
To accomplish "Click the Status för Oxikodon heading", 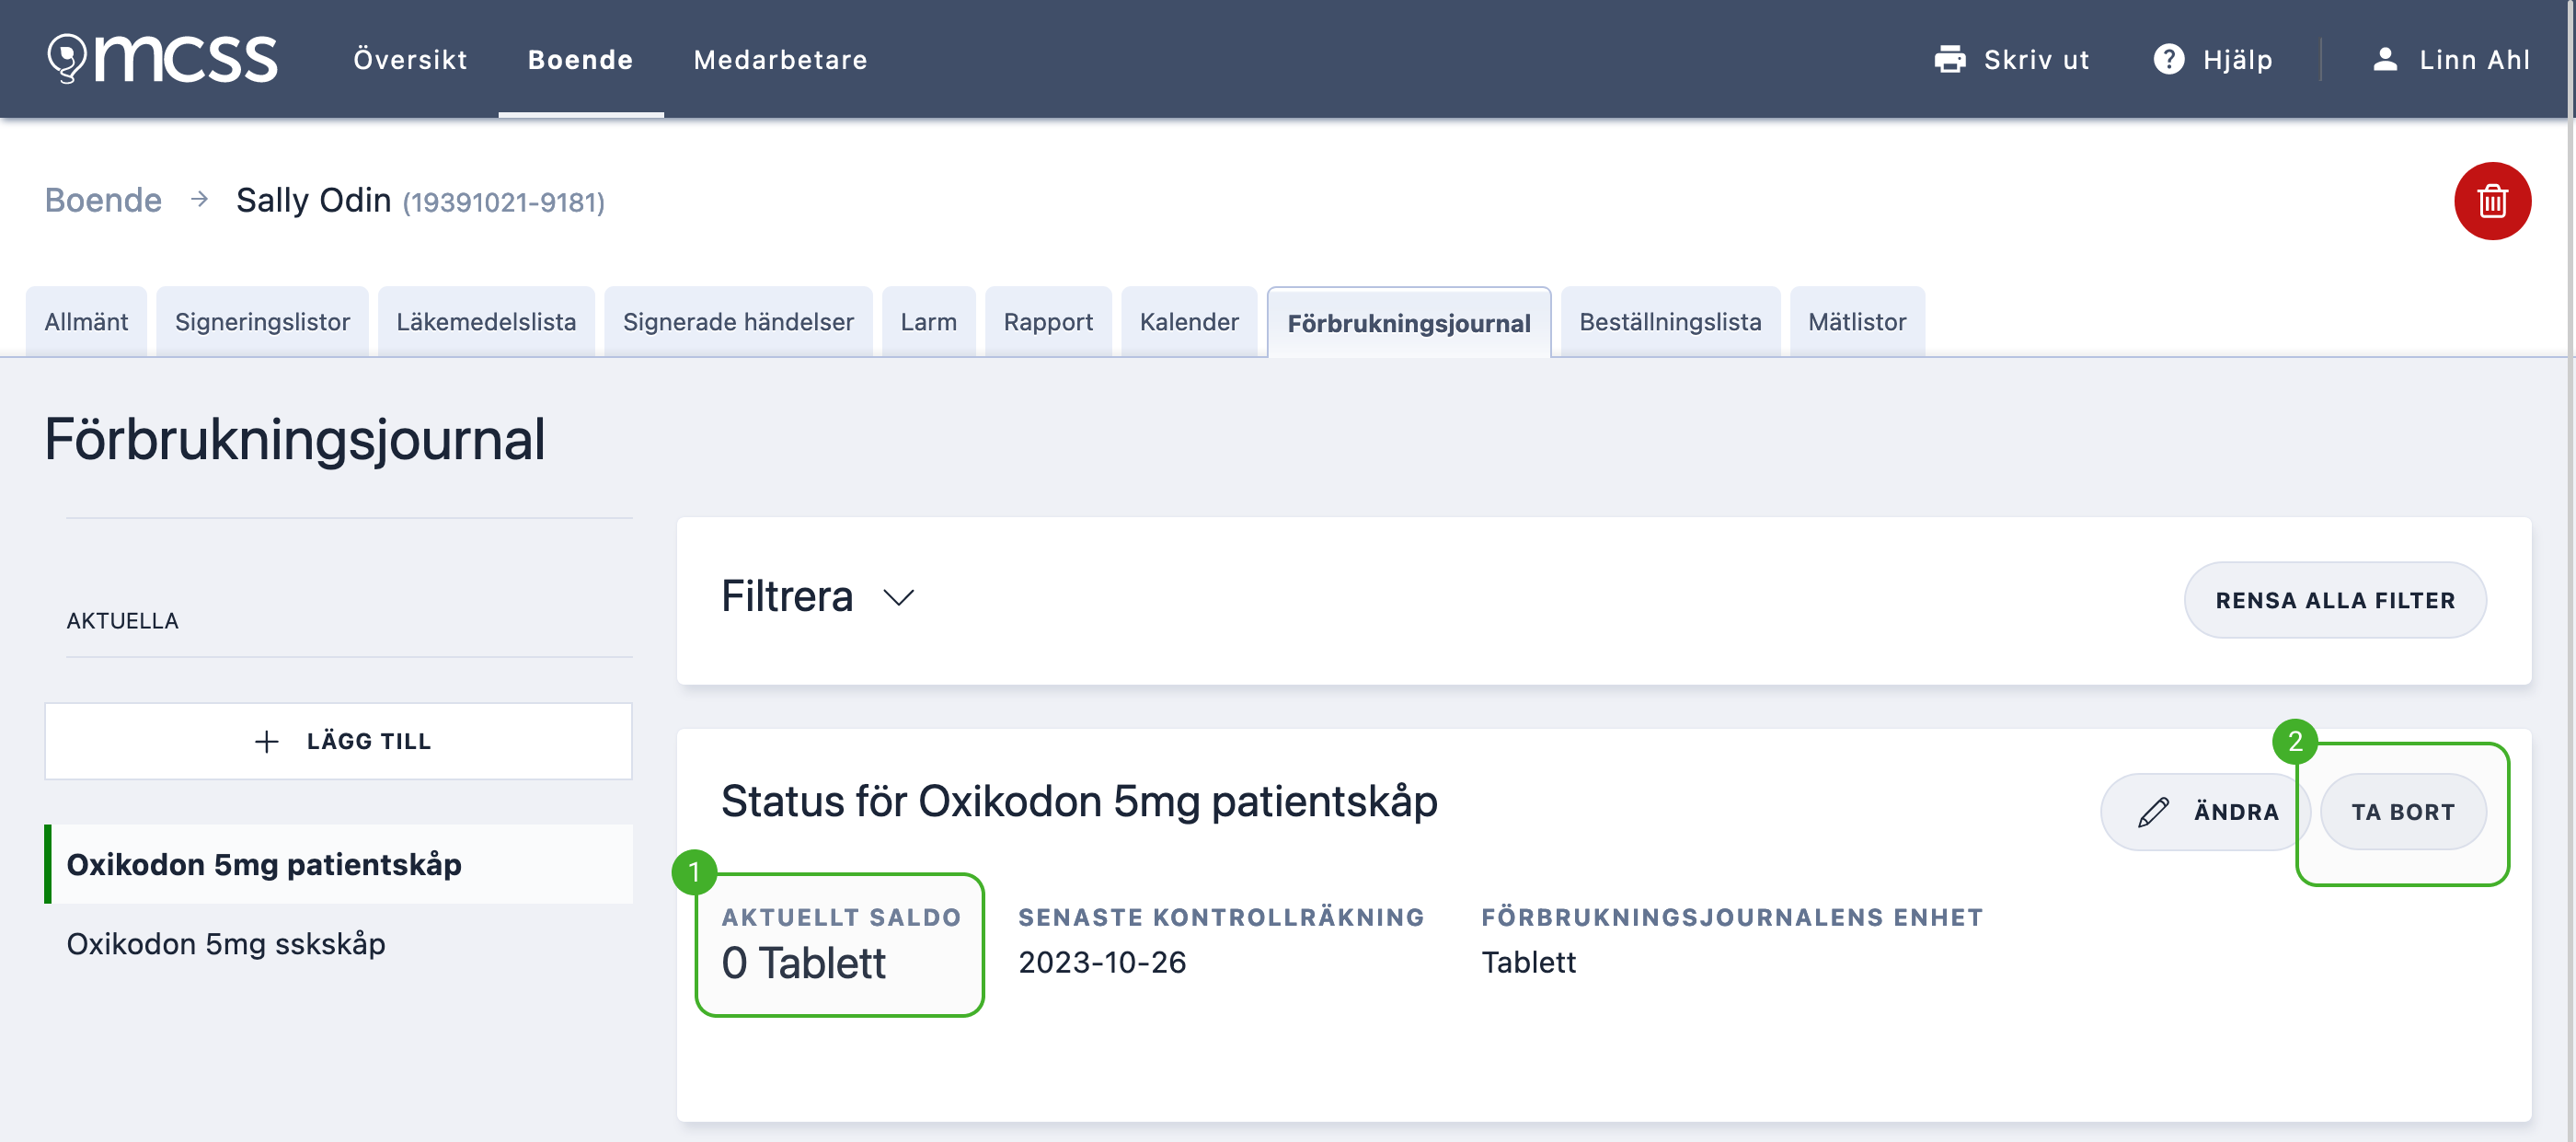I will pos(1079,802).
